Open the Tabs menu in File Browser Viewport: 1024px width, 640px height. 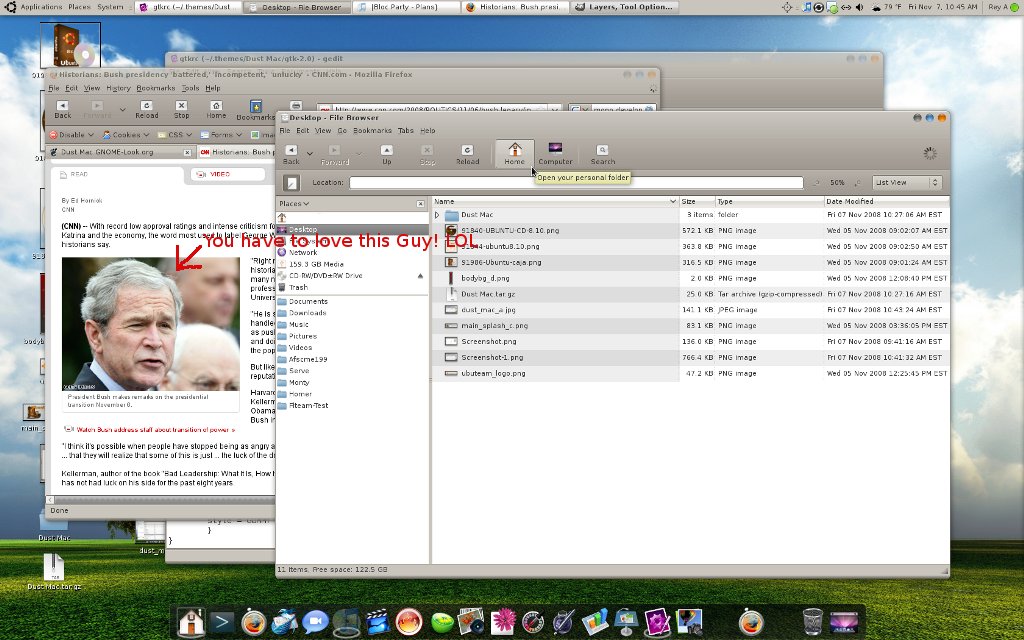click(406, 131)
